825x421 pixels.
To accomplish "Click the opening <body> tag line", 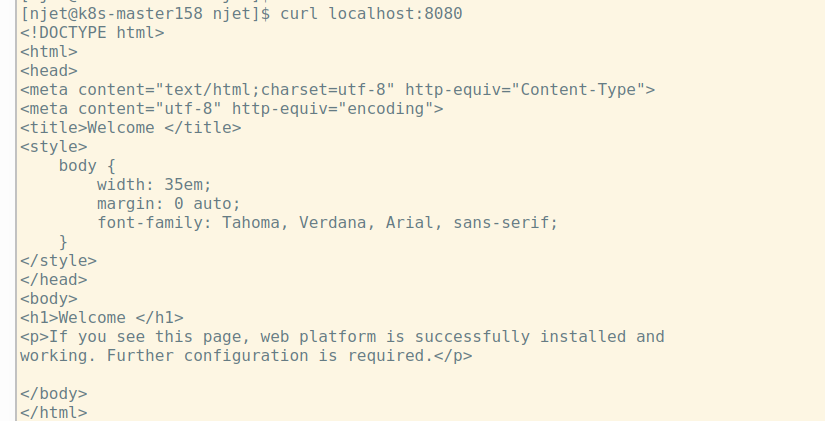I will click(48, 298).
